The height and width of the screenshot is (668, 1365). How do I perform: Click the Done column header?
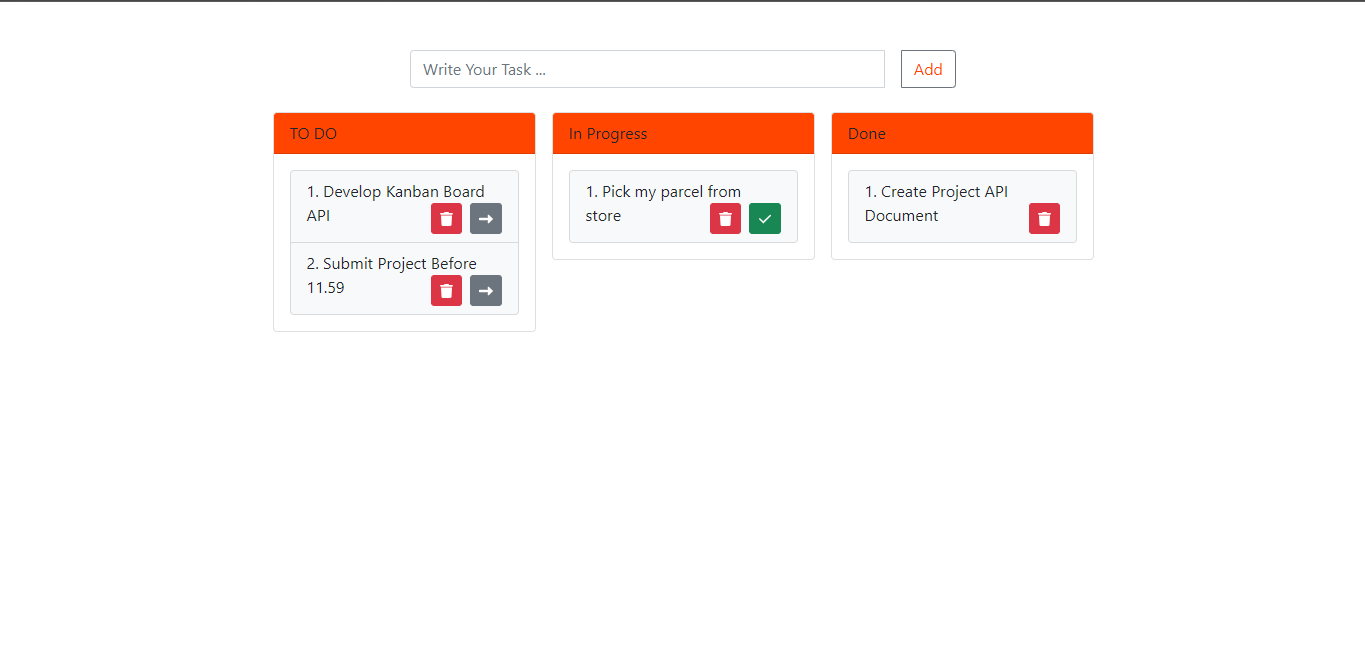coord(962,134)
